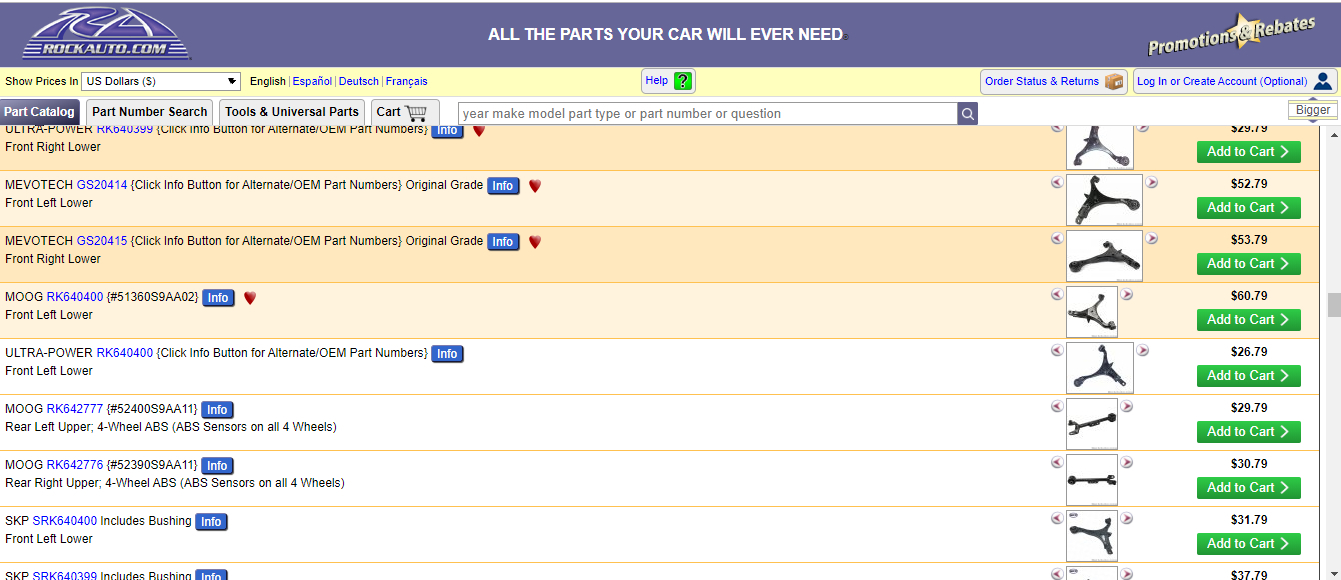Click the green Help question mark icon
Viewport: 1341px width, 580px height.
683,81
